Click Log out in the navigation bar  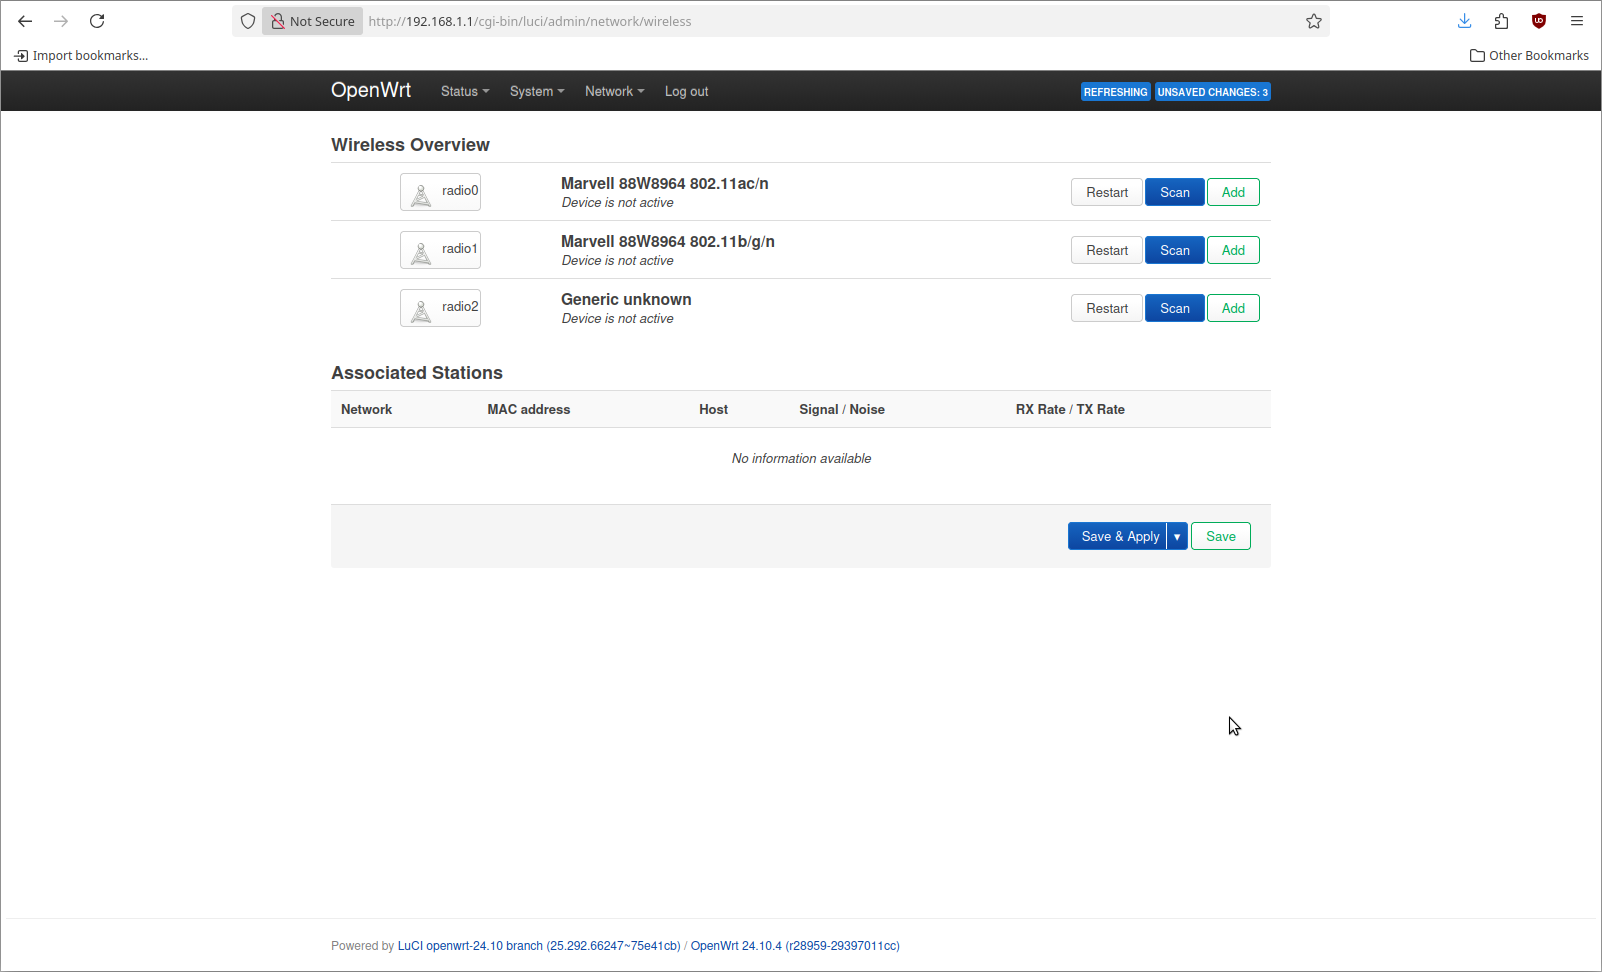[686, 91]
